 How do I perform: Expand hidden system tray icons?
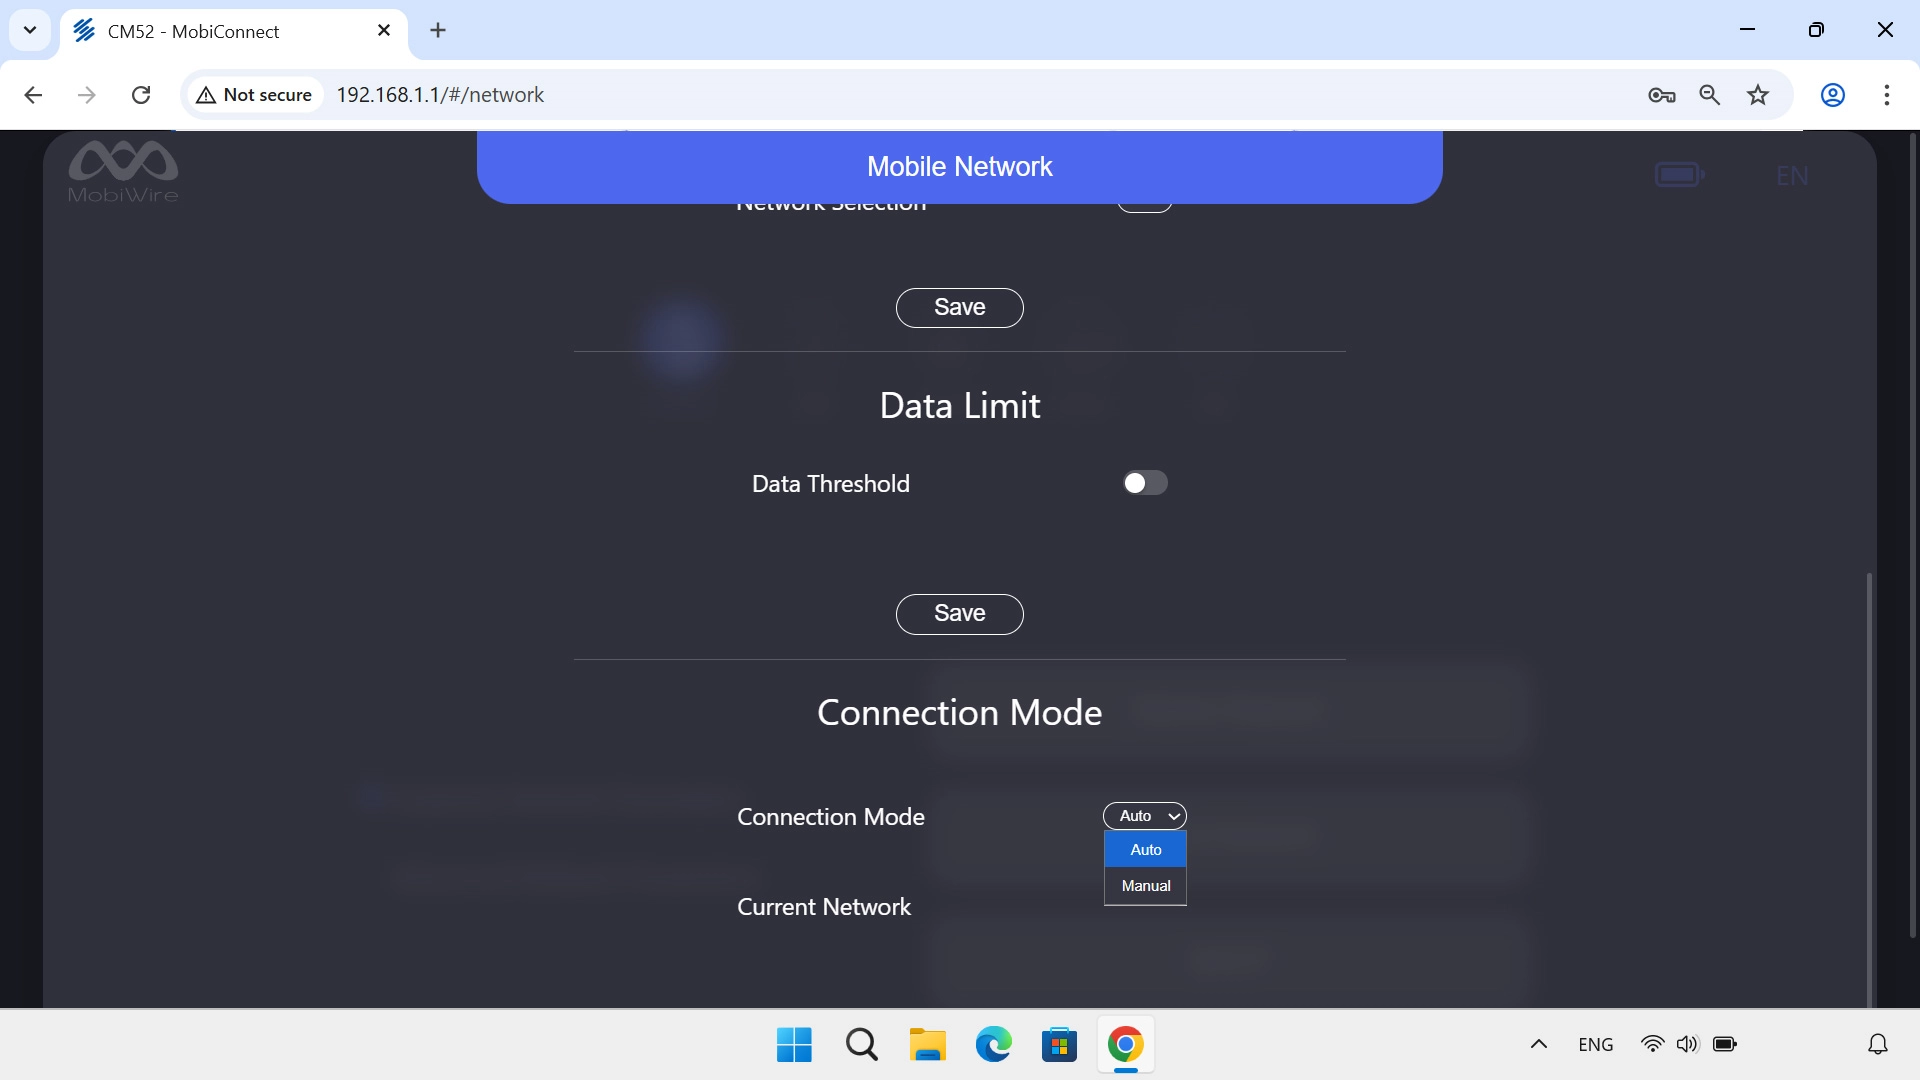(x=1538, y=1044)
